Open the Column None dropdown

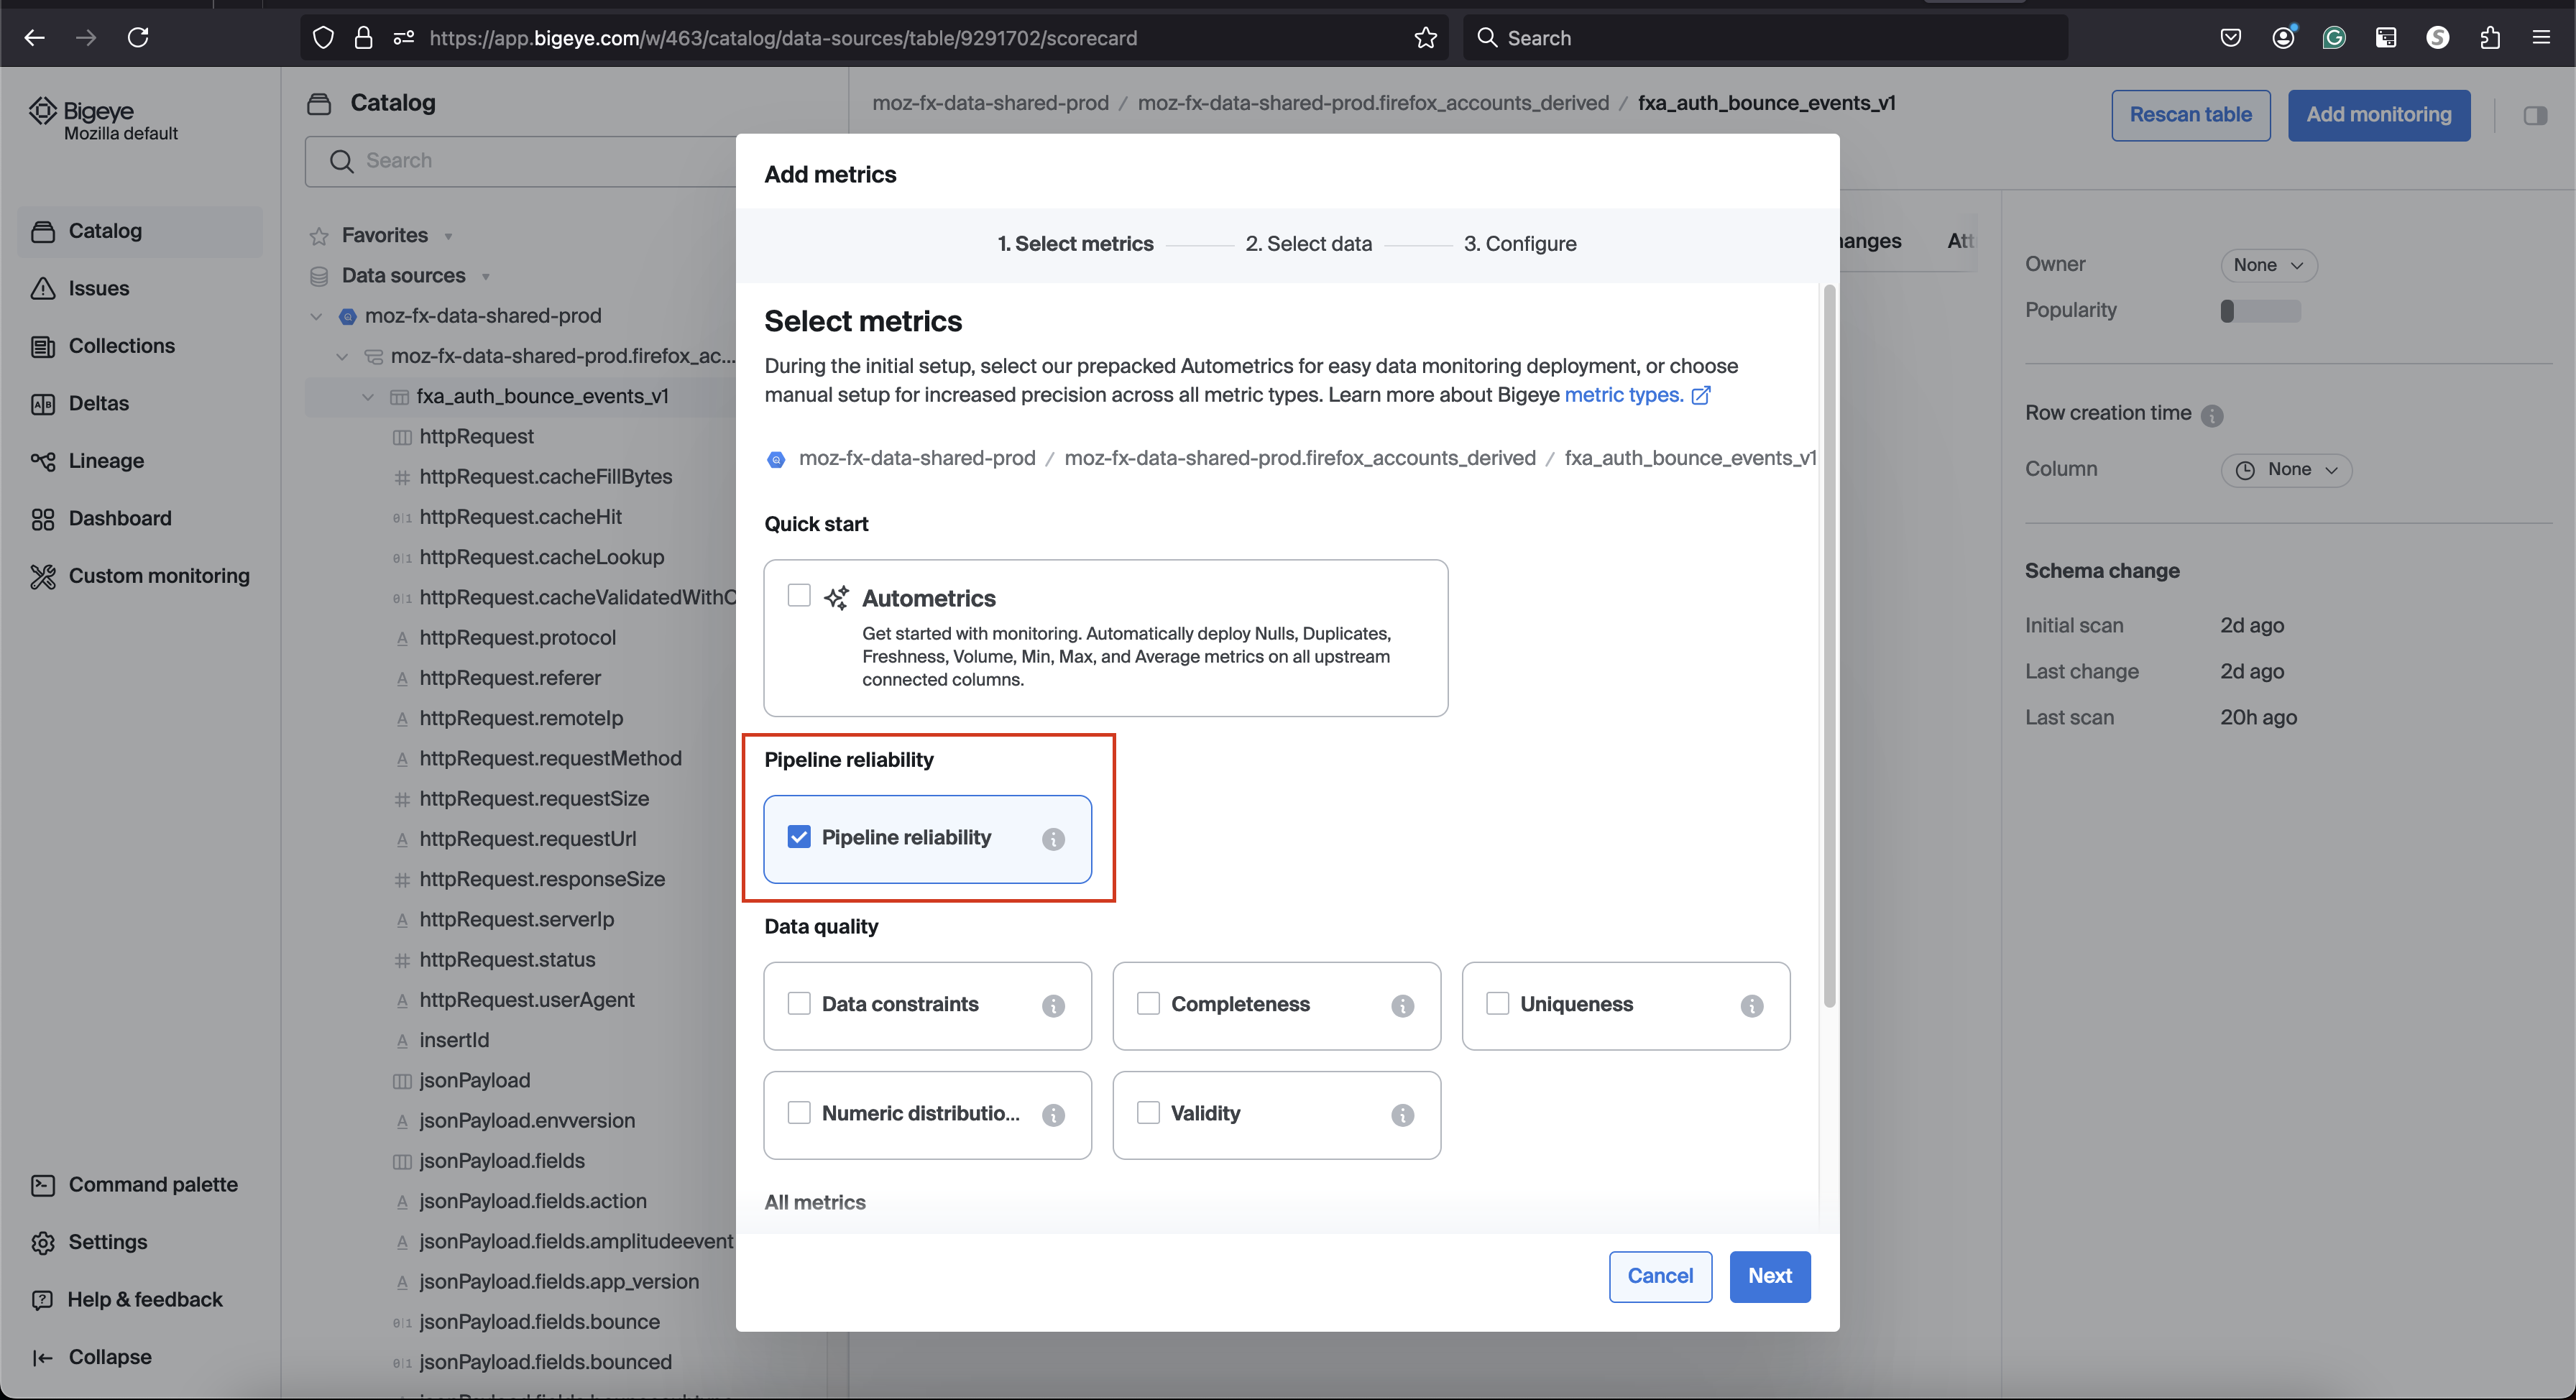coord(2286,470)
